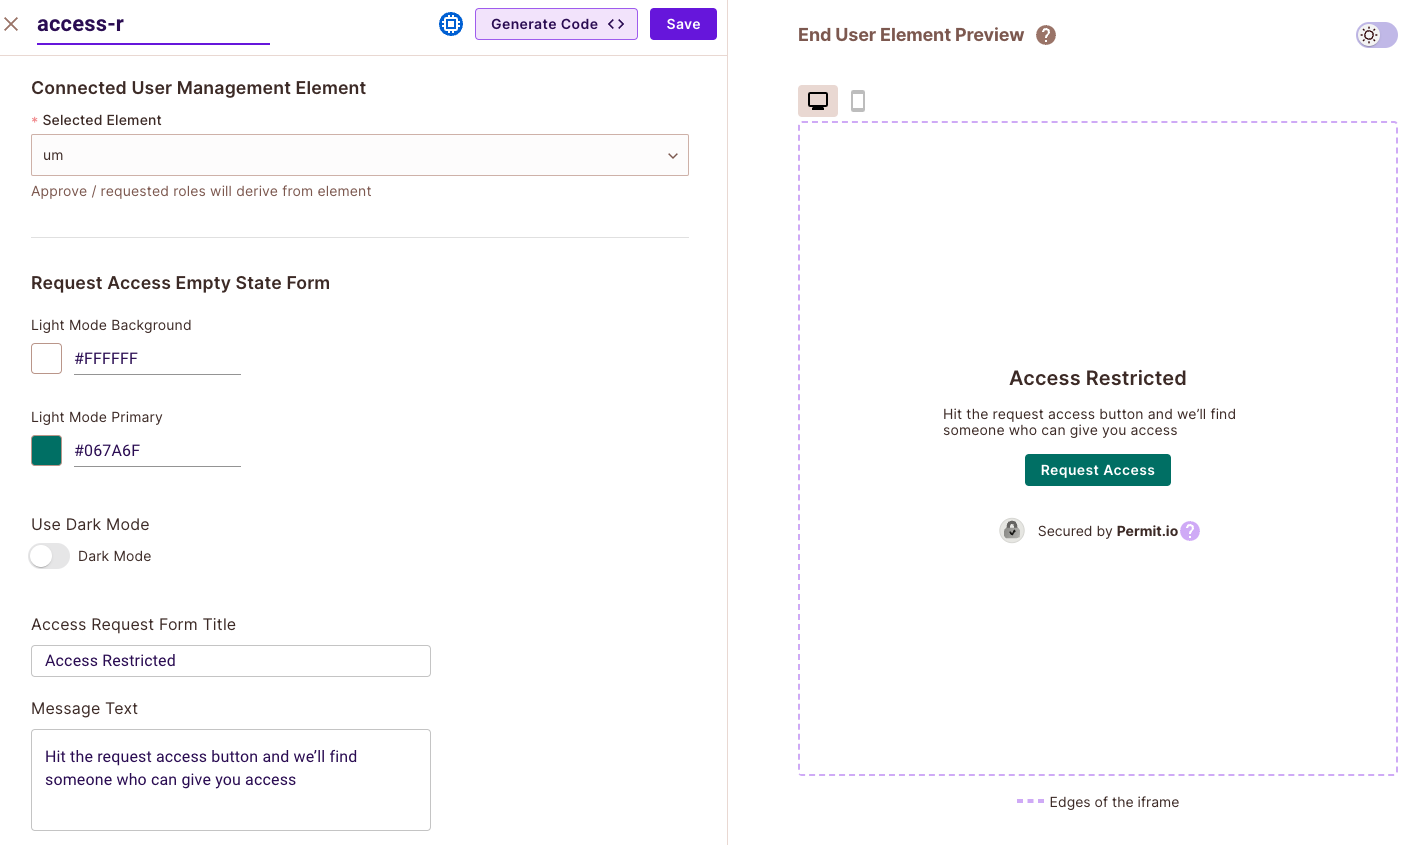Click the blue chip icon beside Generate Code
This screenshot has height=845, width=1410.
pyautogui.click(x=451, y=24)
